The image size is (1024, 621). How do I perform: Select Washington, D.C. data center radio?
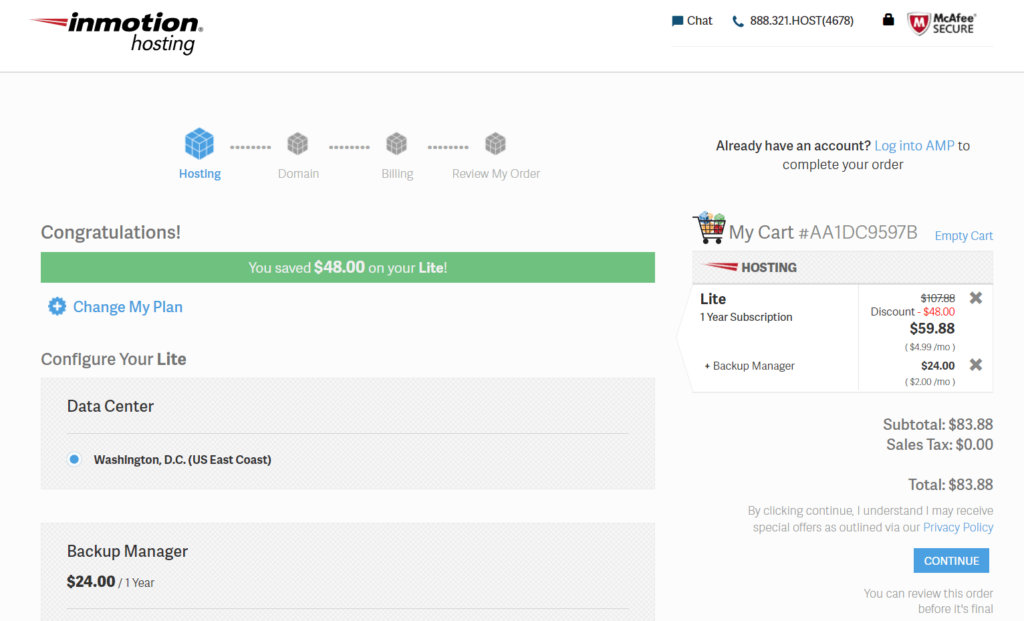pyautogui.click(x=74, y=460)
